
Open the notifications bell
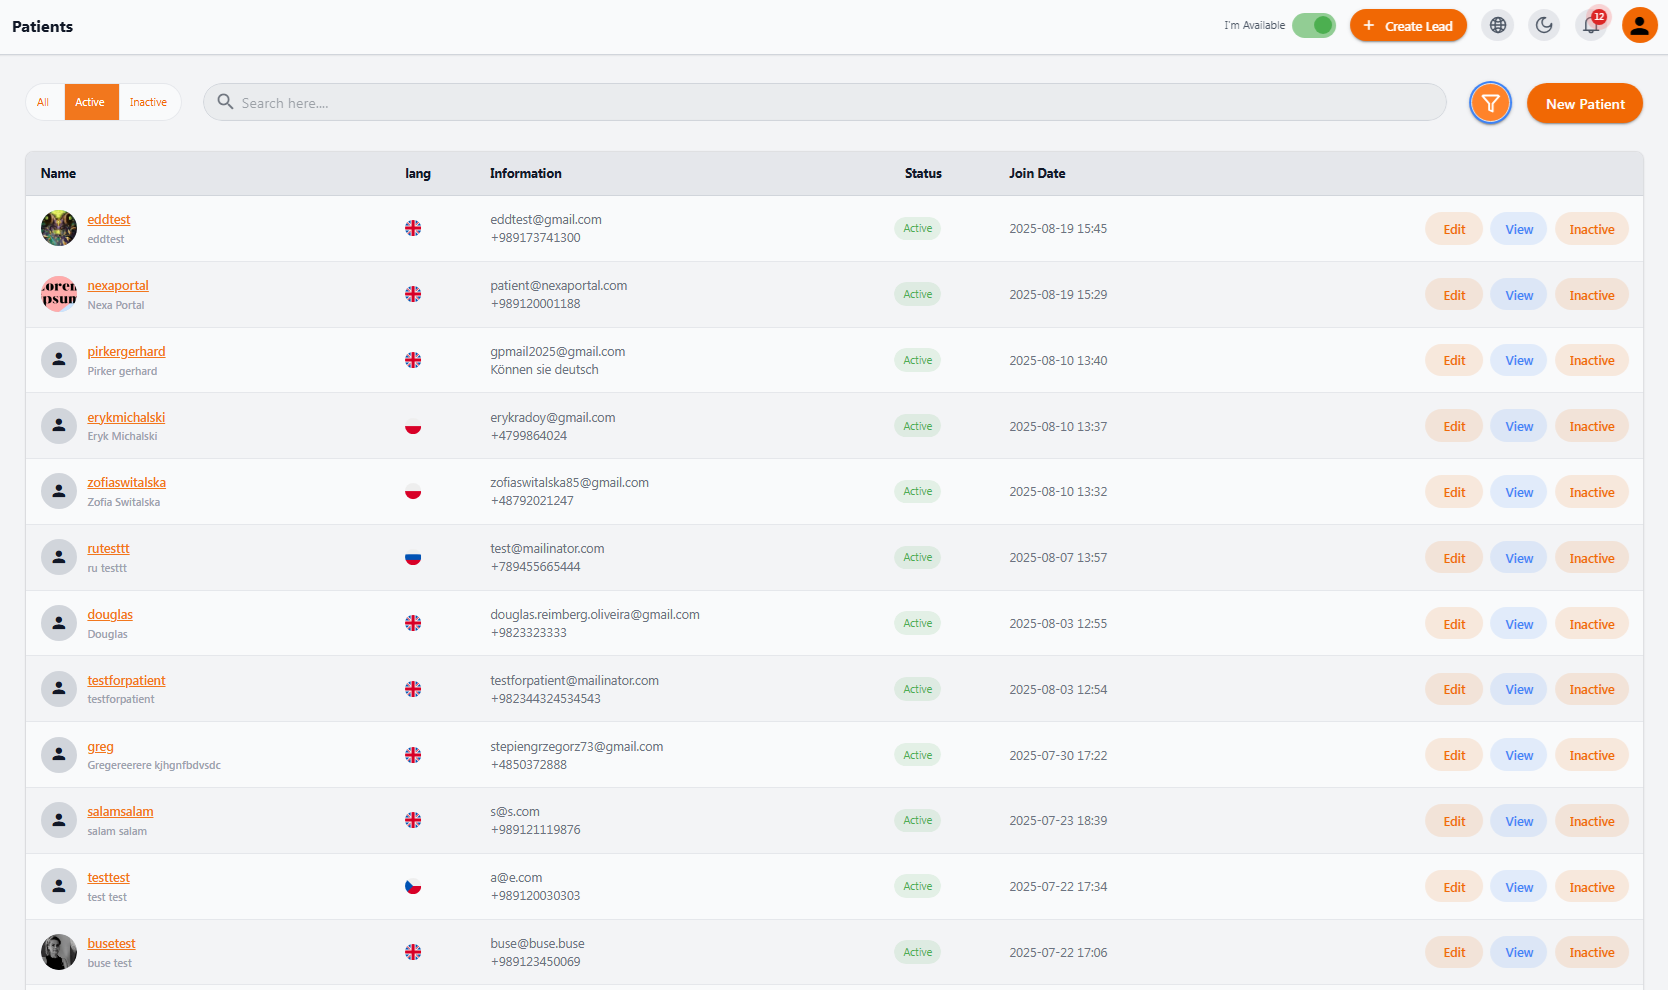(x=1591, y=25)
